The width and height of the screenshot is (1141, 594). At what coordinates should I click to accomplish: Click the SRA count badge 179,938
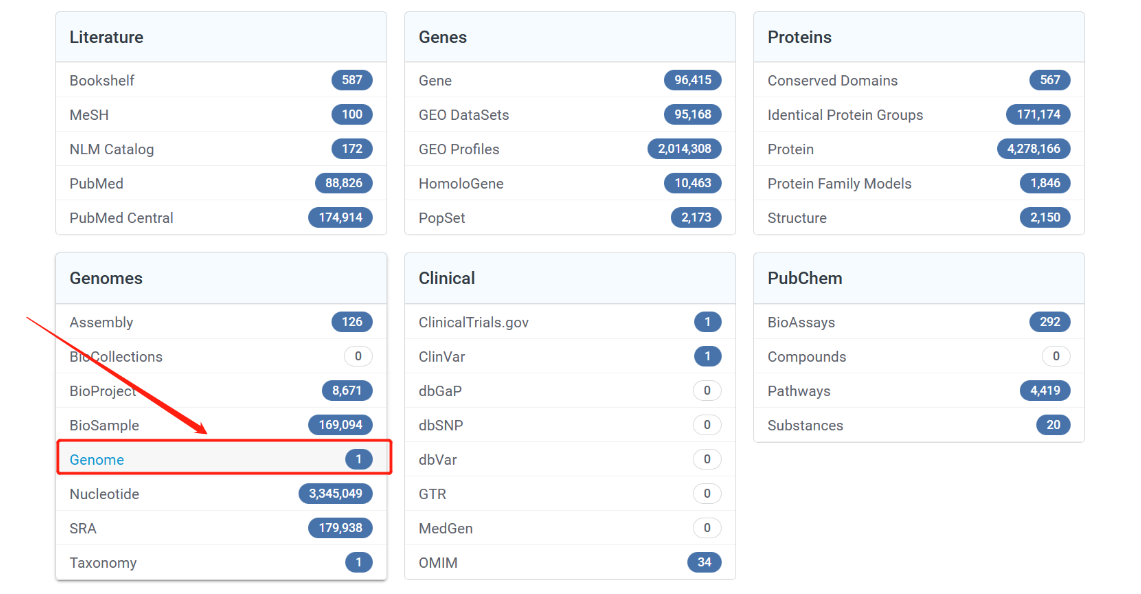pyautogui.click(x=340, y=528)
